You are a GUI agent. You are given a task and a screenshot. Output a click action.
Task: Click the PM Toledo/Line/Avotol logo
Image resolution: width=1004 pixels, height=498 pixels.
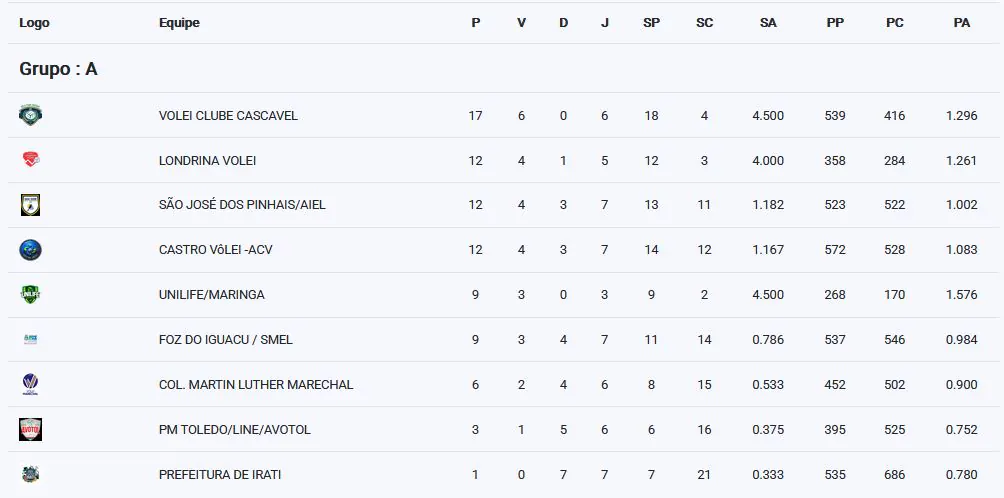(30, 430)
